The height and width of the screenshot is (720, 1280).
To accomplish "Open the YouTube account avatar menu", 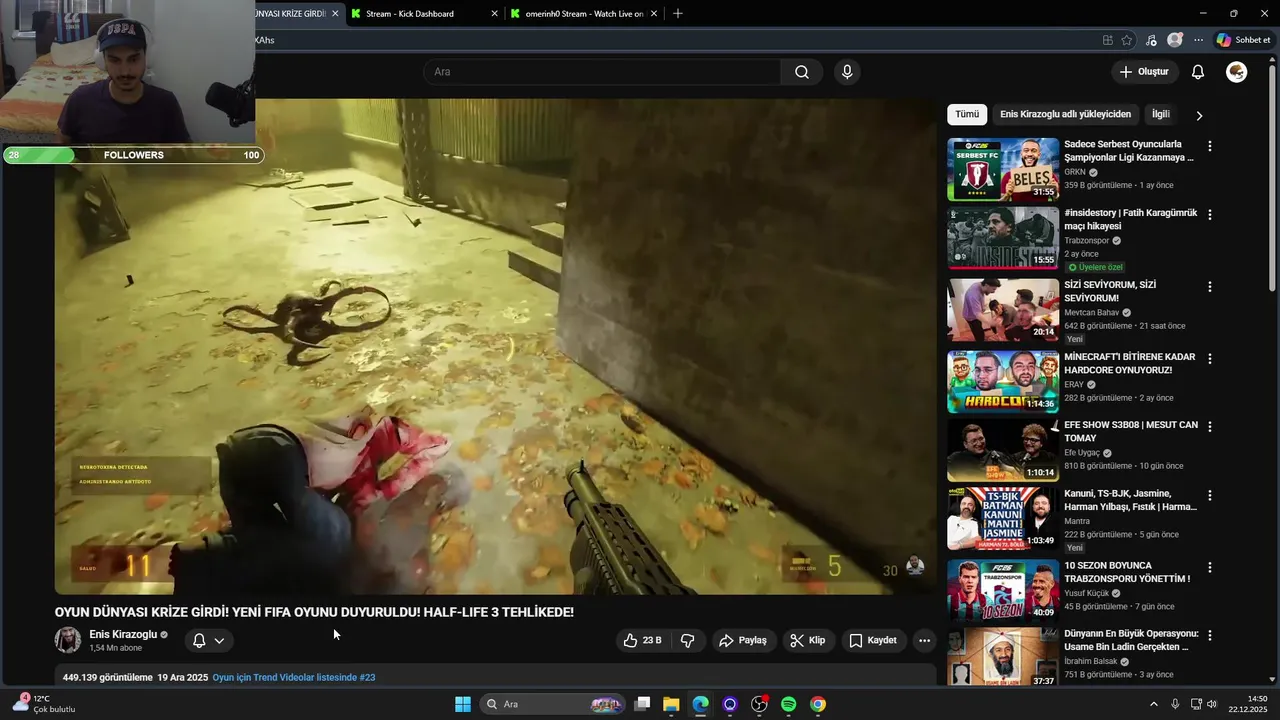I will [x=1237, y=72].
